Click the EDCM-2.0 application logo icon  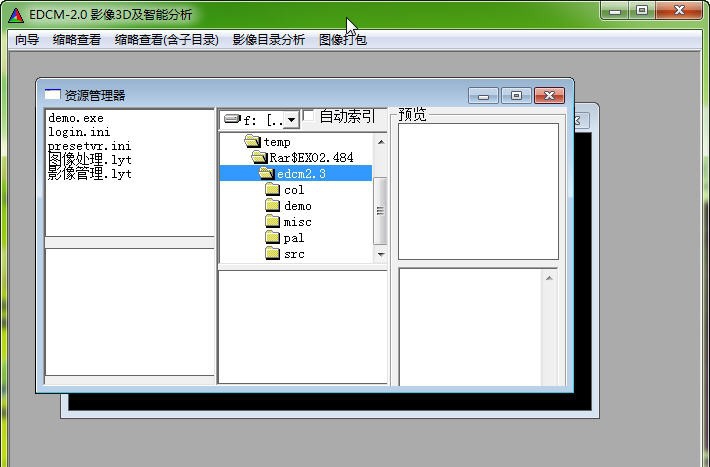[x=16, y=15]
